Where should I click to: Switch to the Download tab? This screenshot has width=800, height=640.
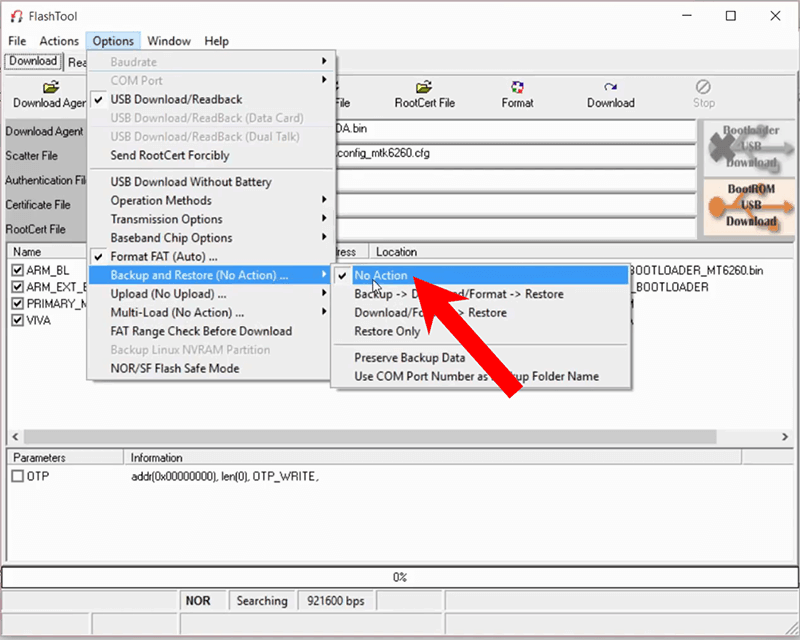[33, 61]
